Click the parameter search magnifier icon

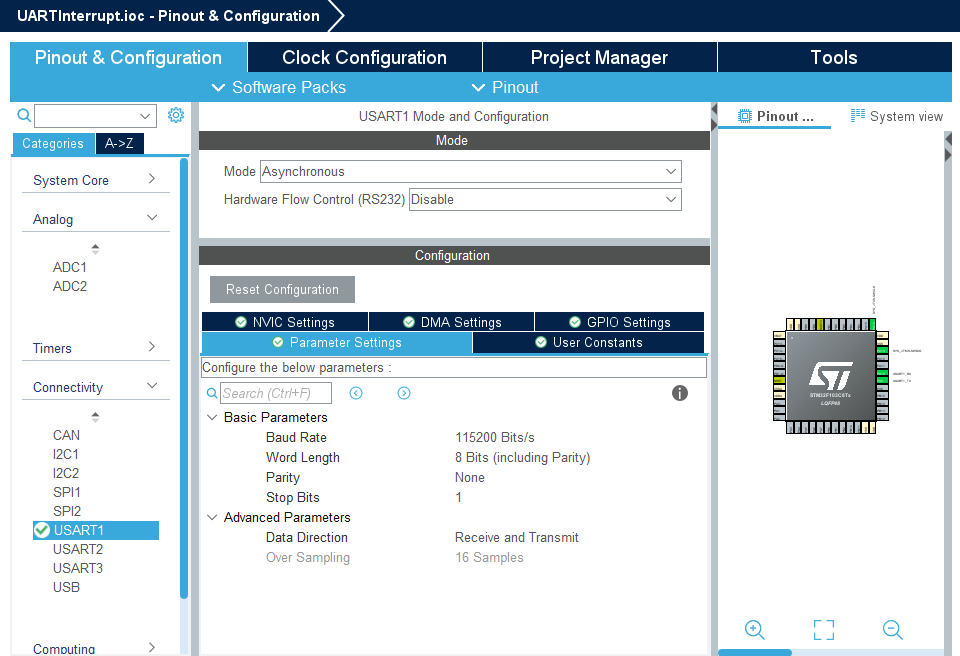click(212, 393)
